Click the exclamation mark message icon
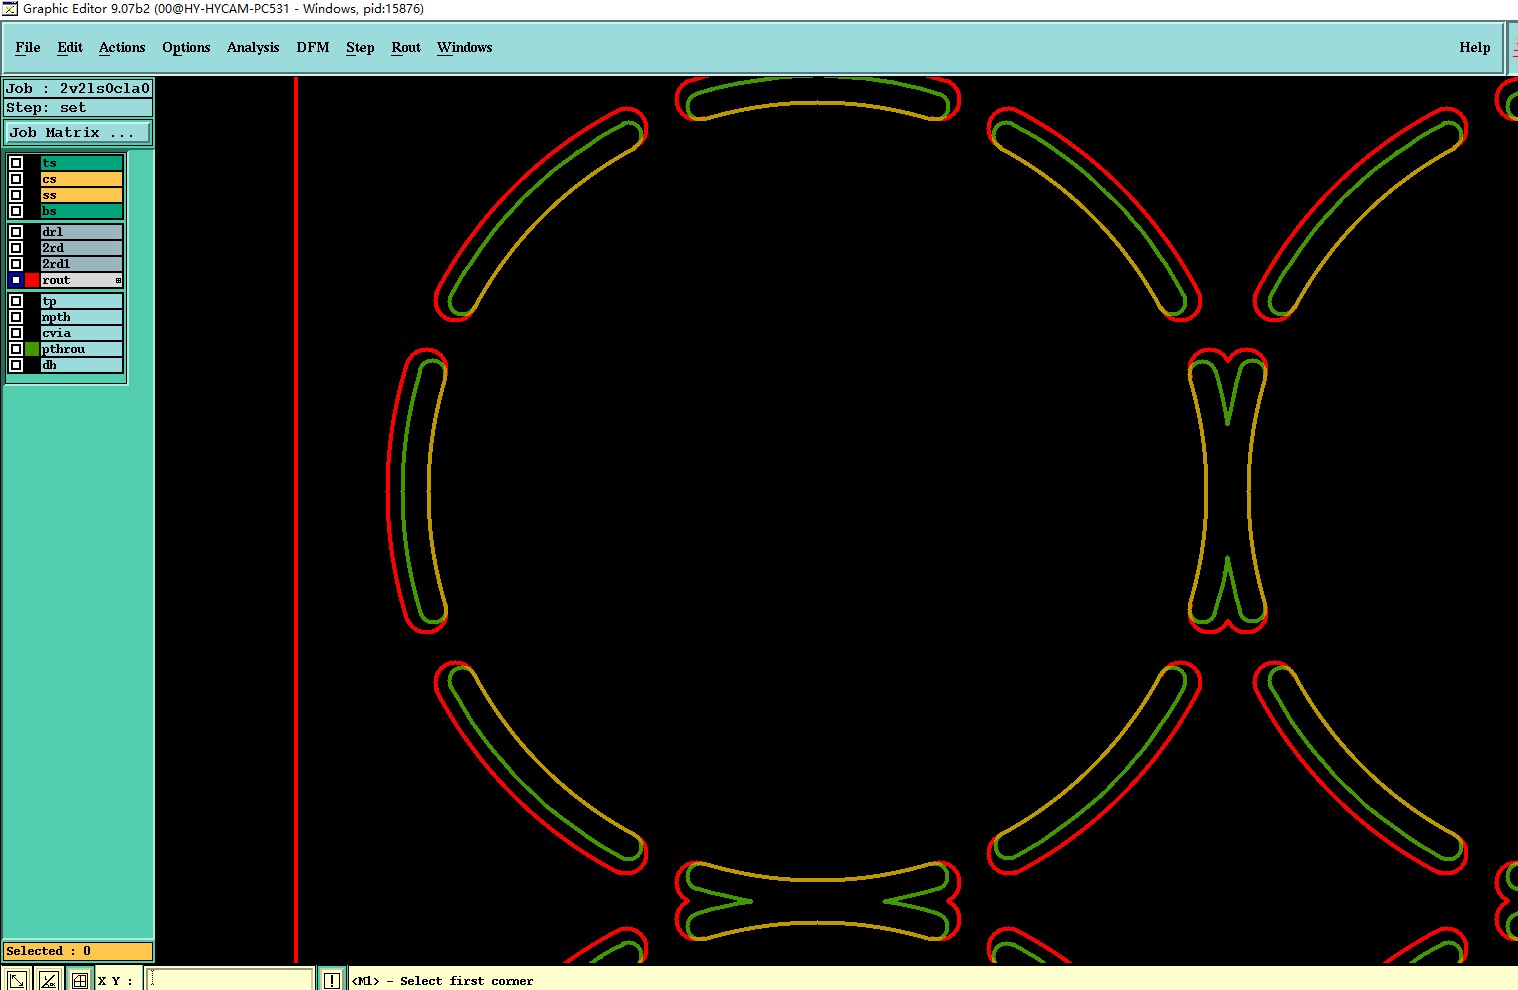The image size is (1518, 990). coord(332,980)
